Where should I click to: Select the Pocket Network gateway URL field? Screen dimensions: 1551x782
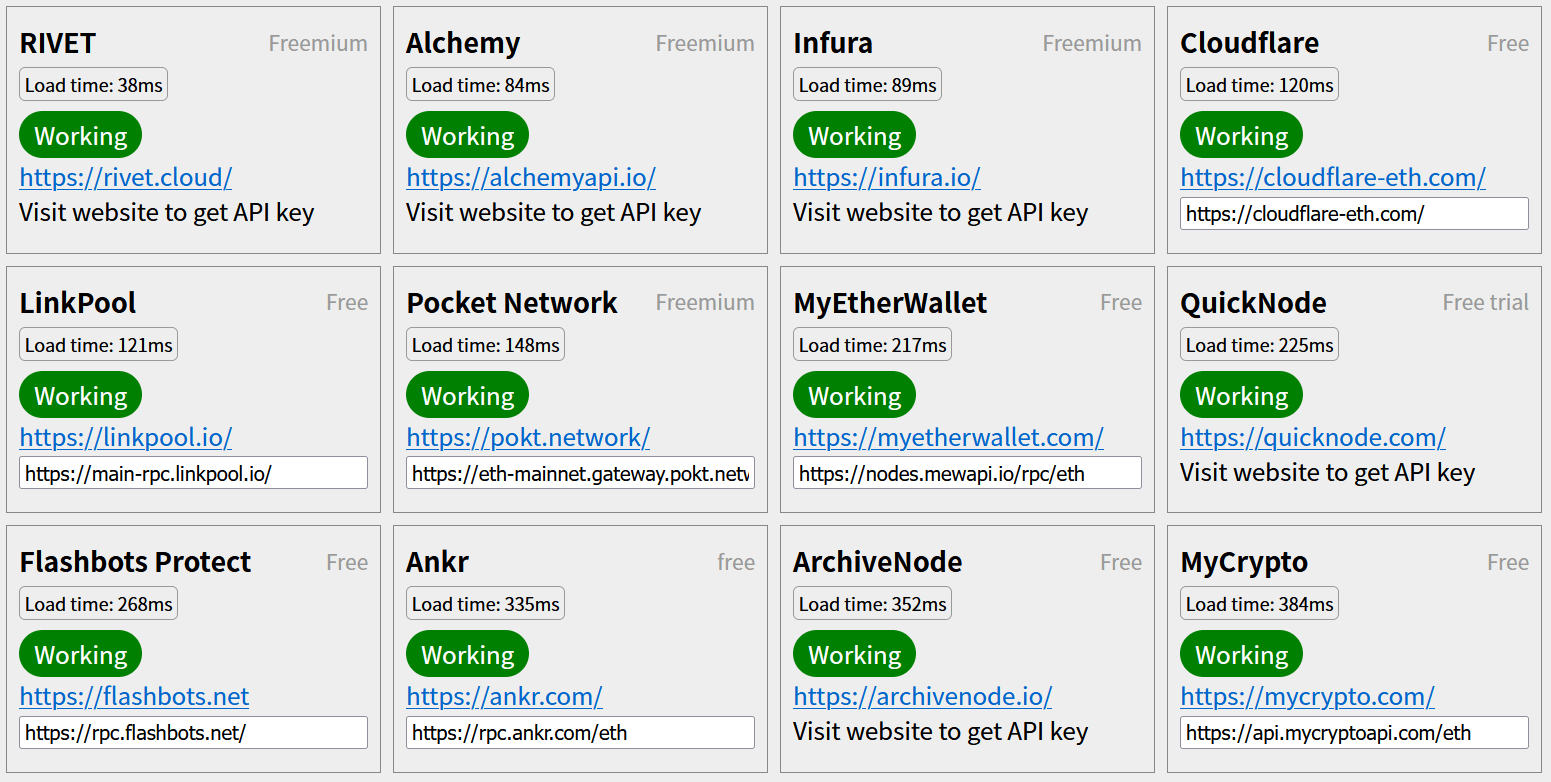(580, 473)
